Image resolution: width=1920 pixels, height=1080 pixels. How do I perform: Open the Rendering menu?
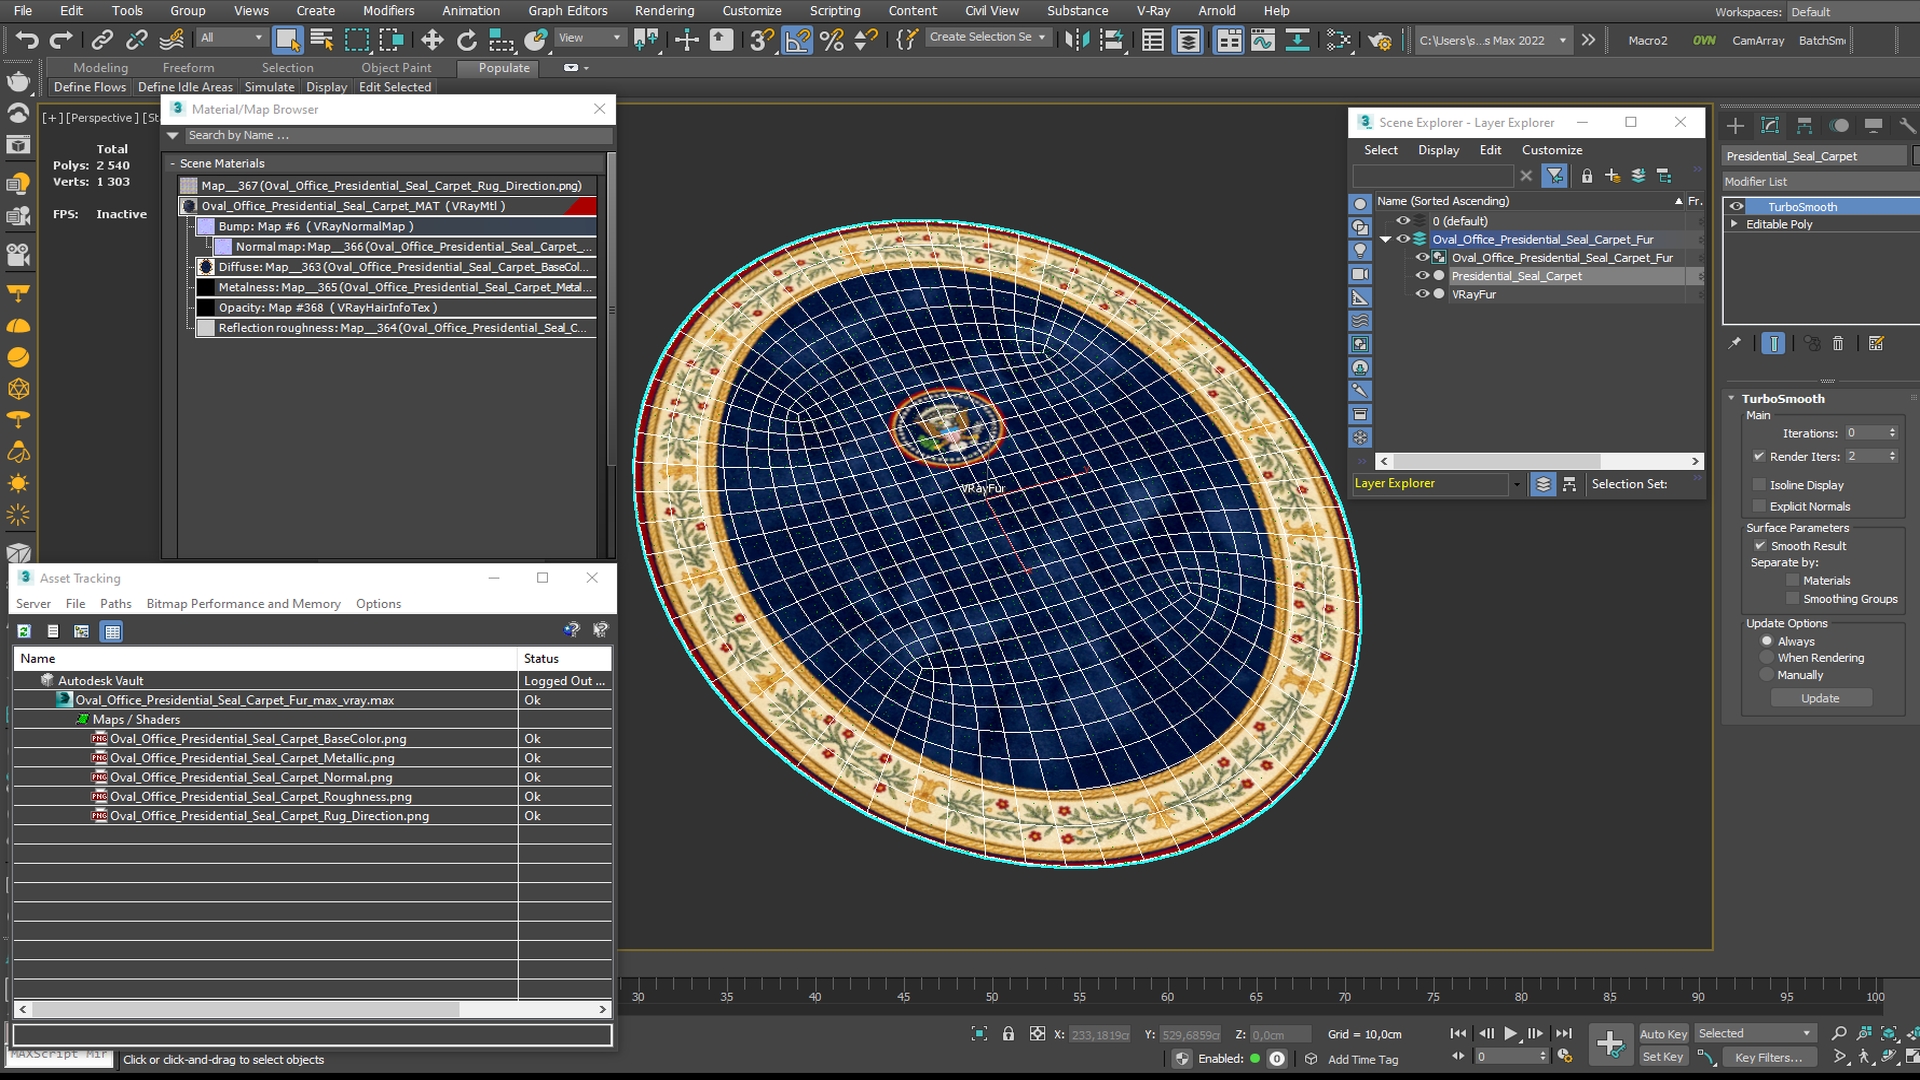click(664, 11)
